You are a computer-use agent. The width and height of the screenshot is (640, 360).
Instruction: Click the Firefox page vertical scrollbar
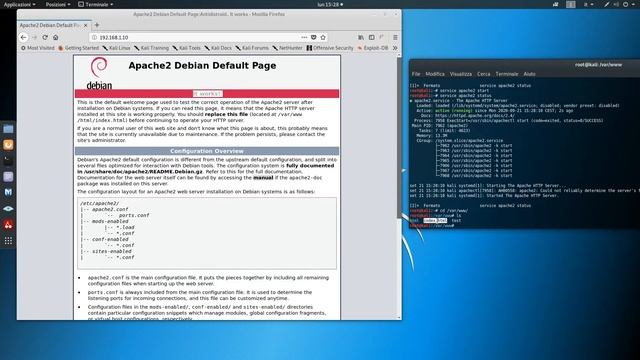coord(399,138)
